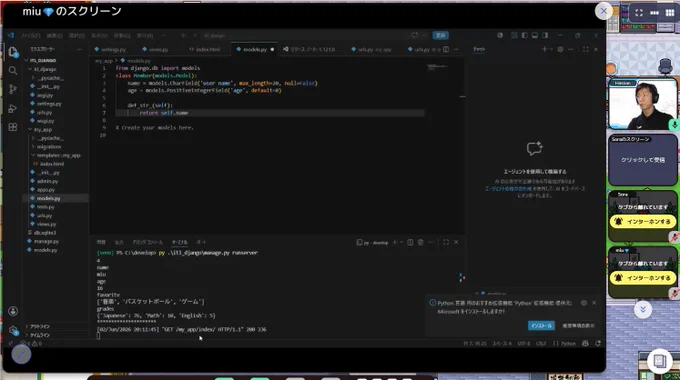Toggle the primary sidebar layout icon
This screenshot has height=380, width=680.
coord(524,35)
